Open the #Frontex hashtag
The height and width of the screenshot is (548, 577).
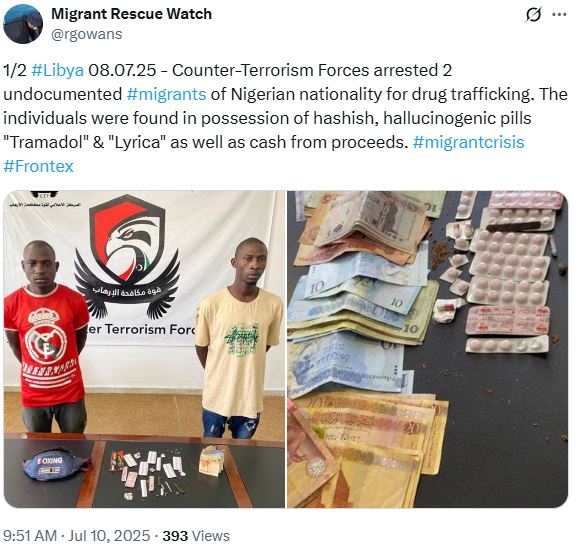coord(39,166)
